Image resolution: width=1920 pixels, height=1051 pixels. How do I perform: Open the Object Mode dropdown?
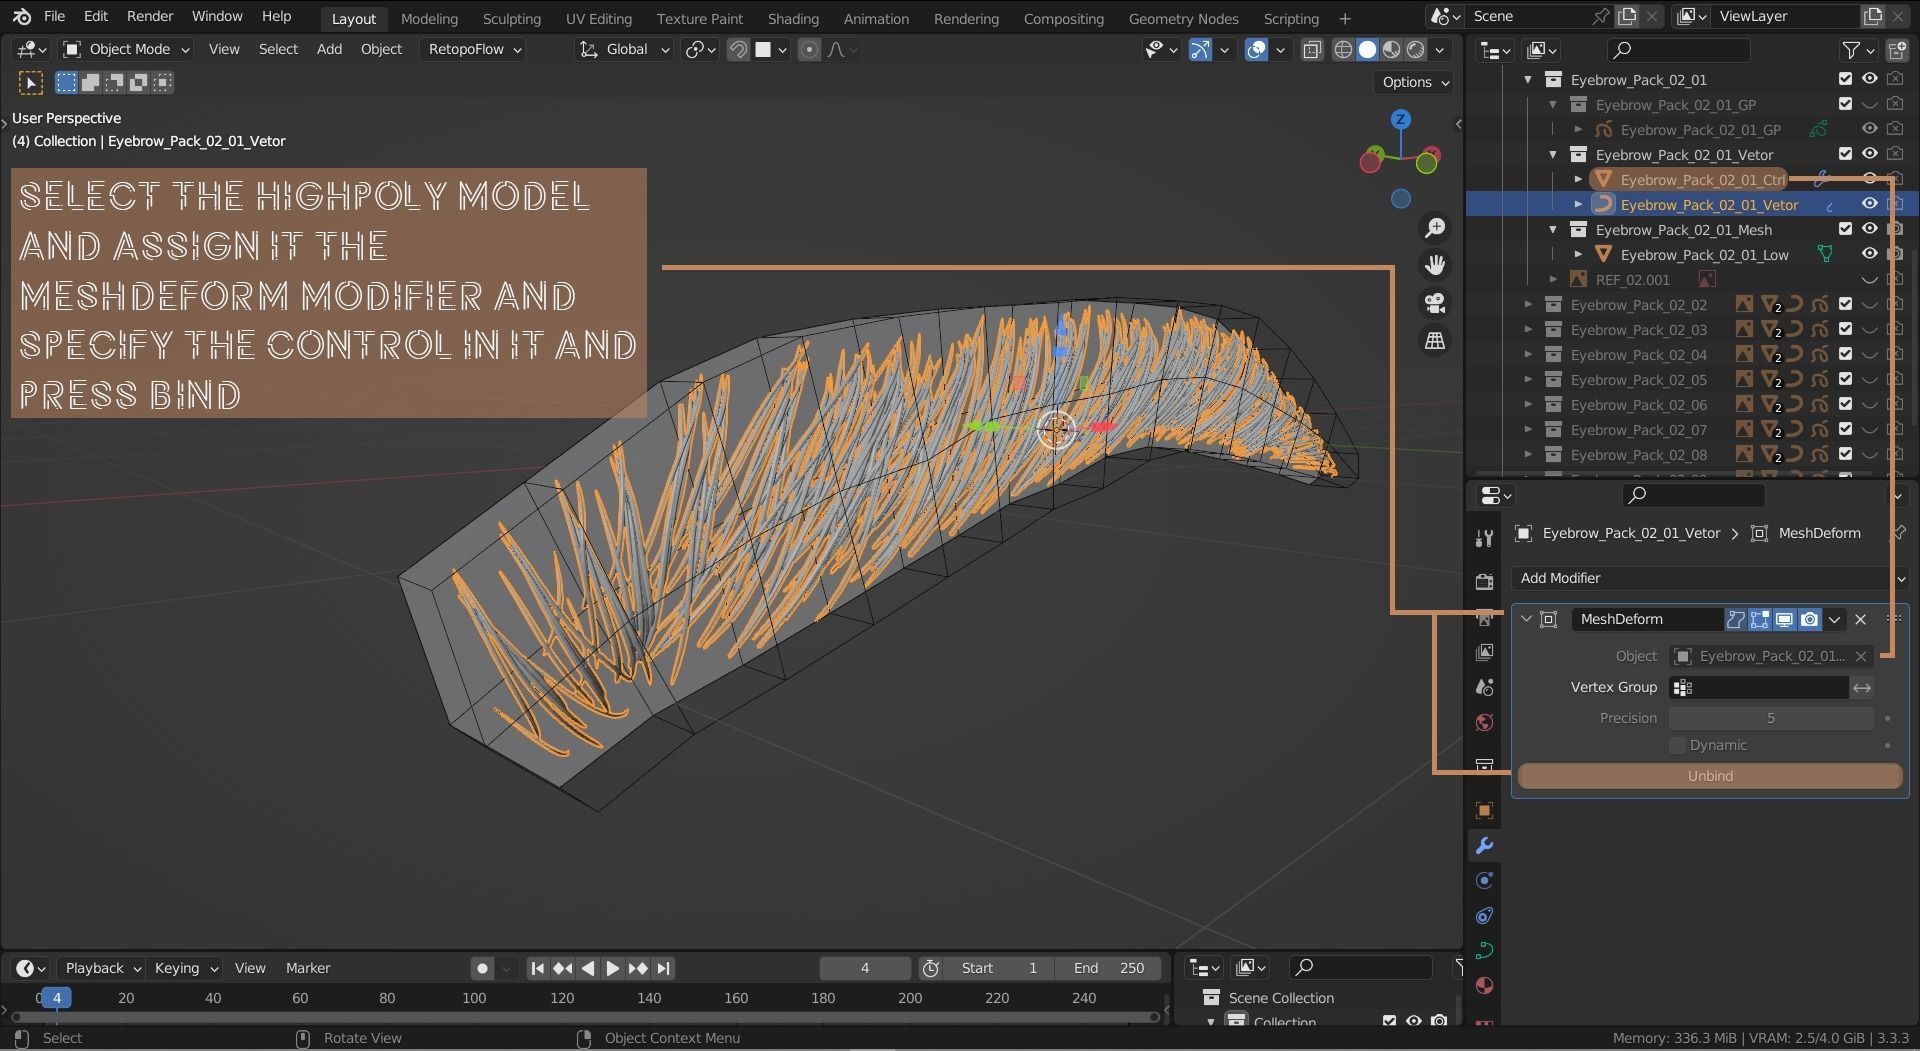coord(126,49)
